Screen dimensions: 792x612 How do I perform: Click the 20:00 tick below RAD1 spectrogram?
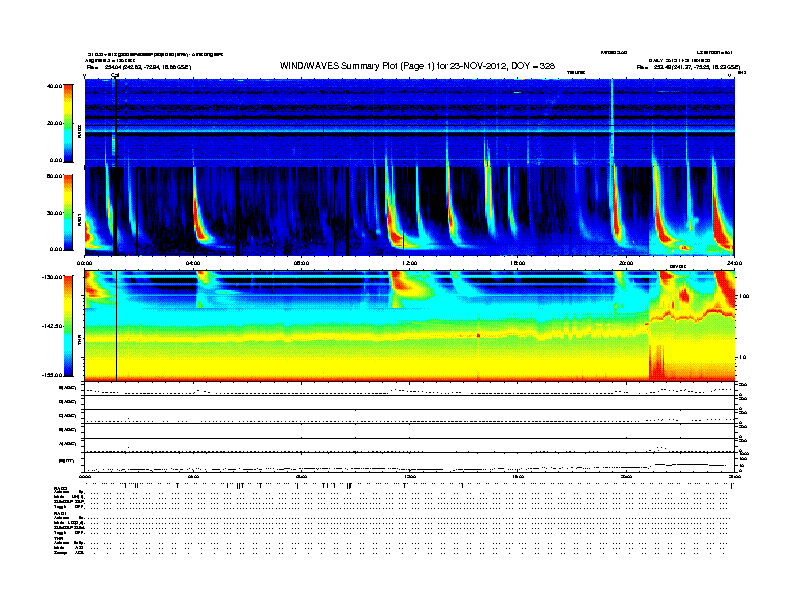click(x=626, y=263)
